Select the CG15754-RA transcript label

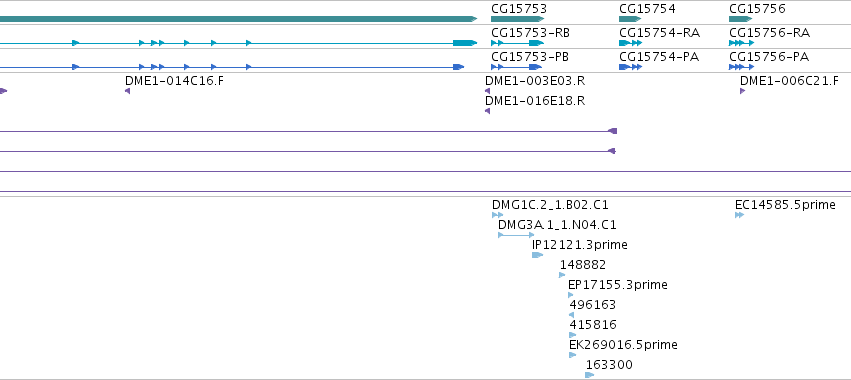coord(659,33)
